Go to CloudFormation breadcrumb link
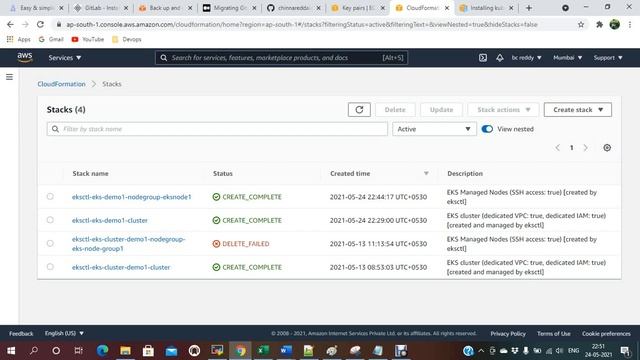The height and width of the screenshot is (360, 640). 61,84
